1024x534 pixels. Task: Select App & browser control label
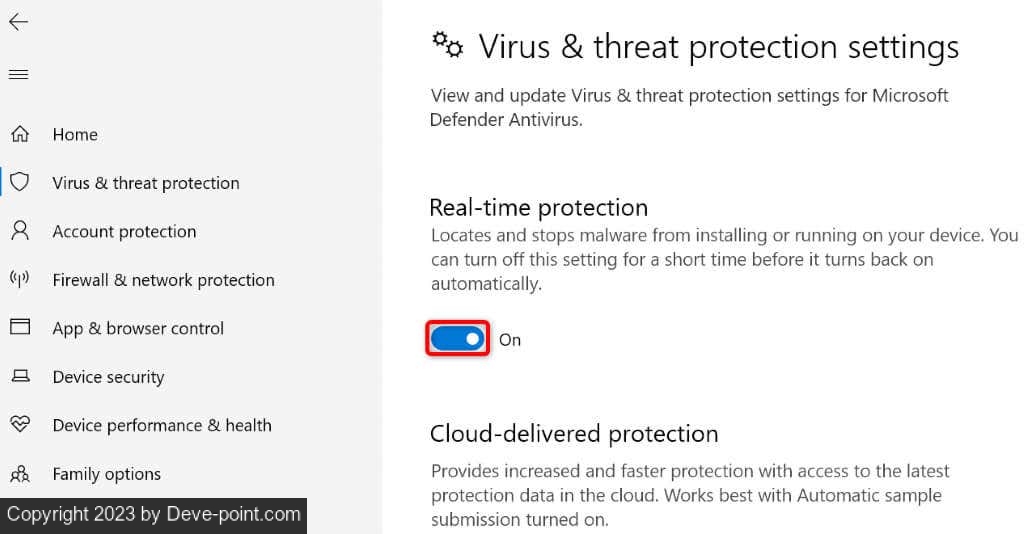point(138,328)
